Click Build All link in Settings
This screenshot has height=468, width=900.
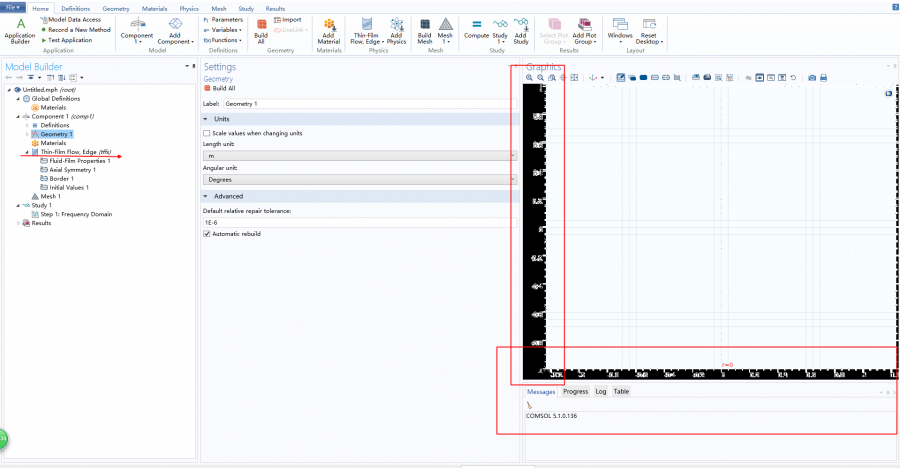[x=224, y=88]
